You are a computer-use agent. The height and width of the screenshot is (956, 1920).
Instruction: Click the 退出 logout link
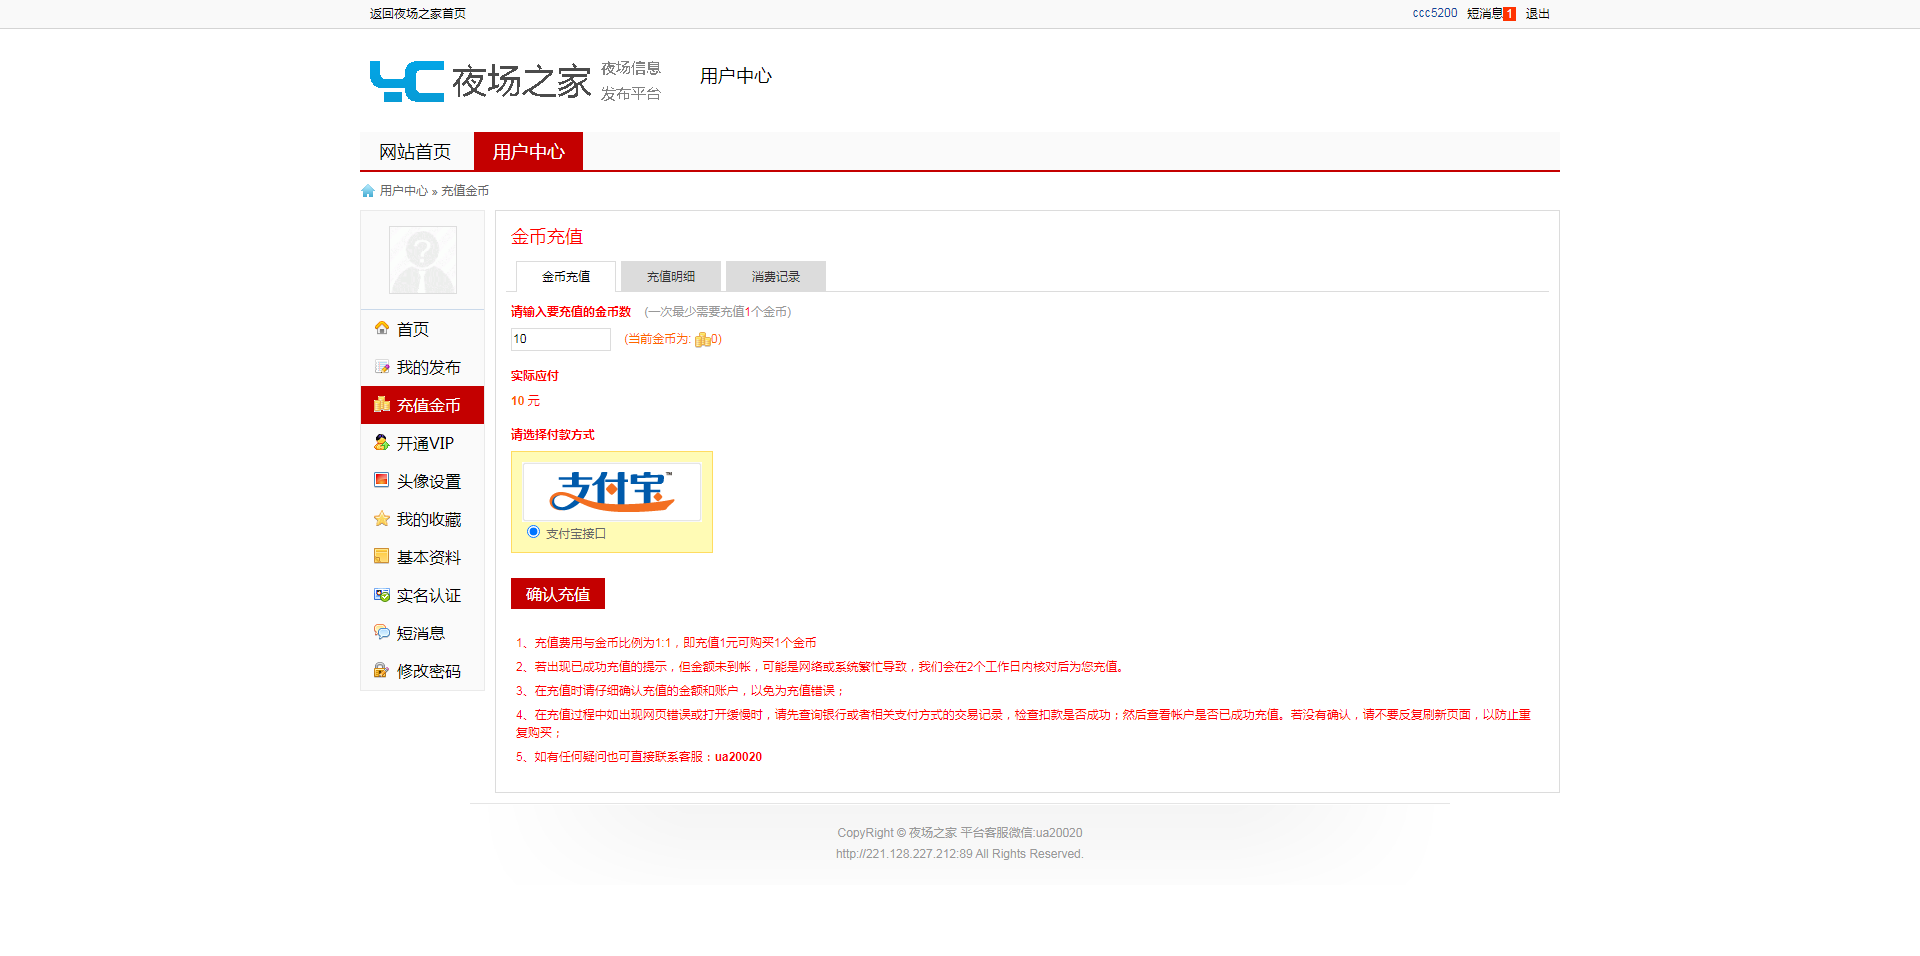pos(1537,14)
